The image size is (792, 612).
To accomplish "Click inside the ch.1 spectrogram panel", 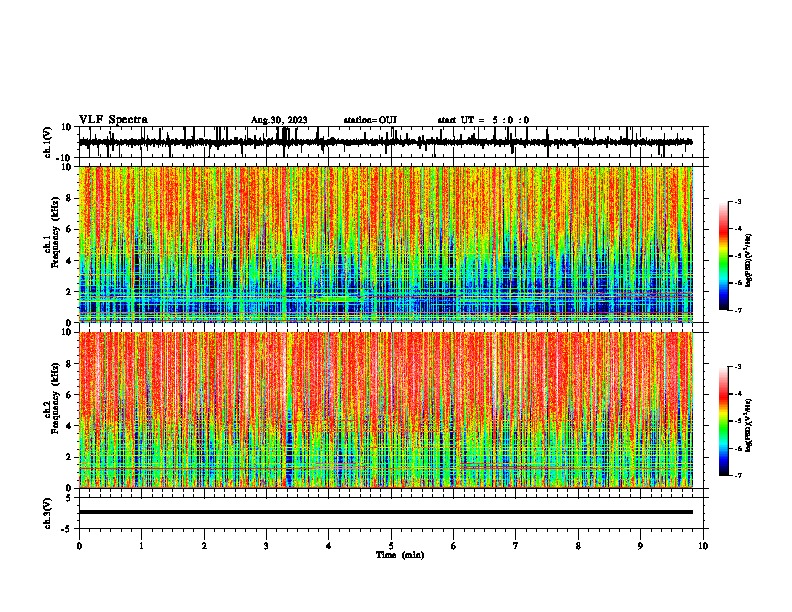I will (386, 244).
